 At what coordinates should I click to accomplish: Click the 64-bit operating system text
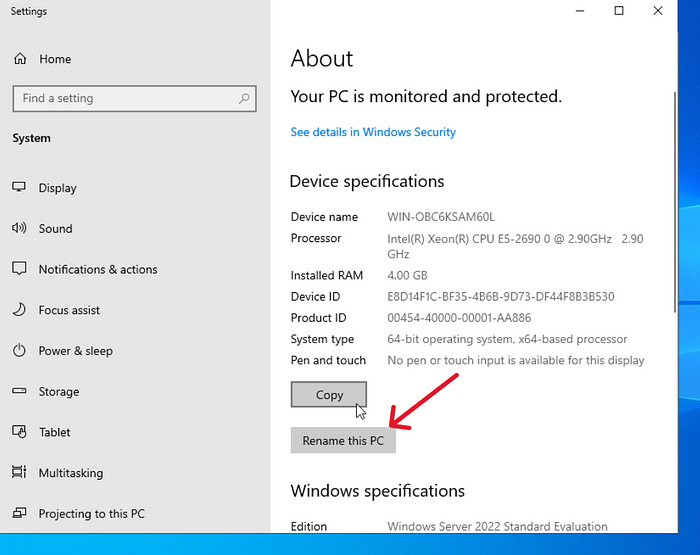(x=507, y=339)
